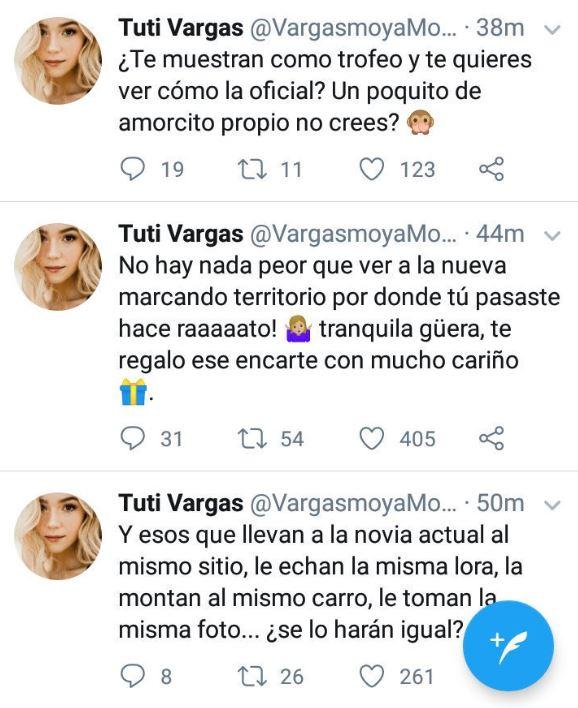
Task: Like the tweet with 123 likes
Action: [x=372, y=169]
